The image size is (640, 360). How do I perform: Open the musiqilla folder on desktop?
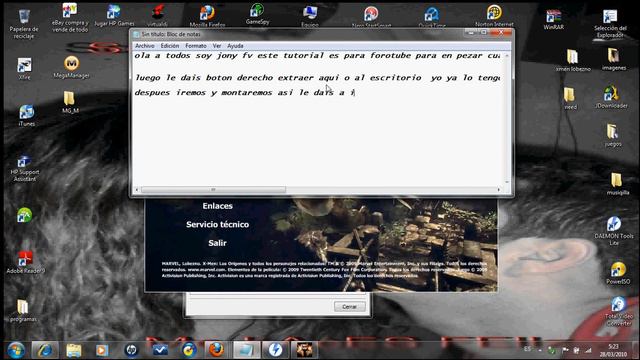coord(617,184)
